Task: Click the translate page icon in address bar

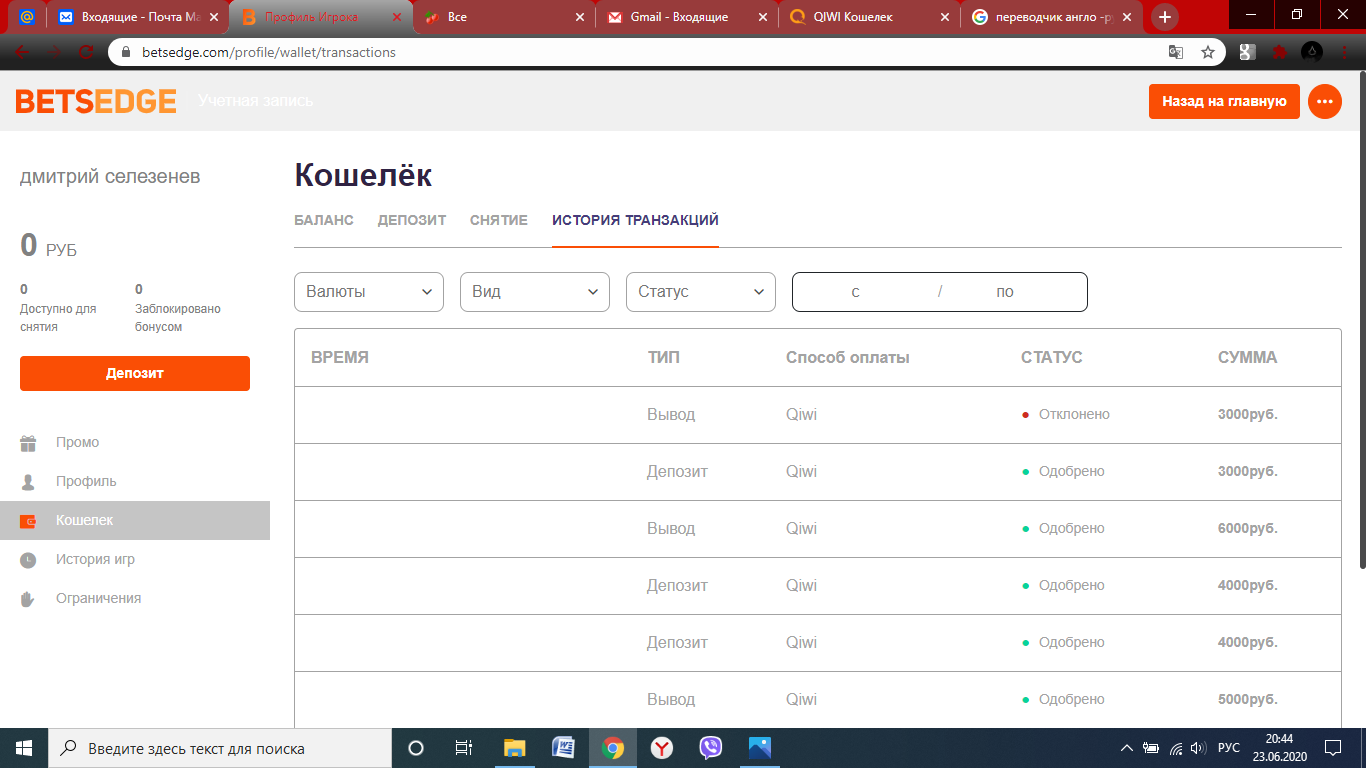Action: click(x=1176, y=52)
